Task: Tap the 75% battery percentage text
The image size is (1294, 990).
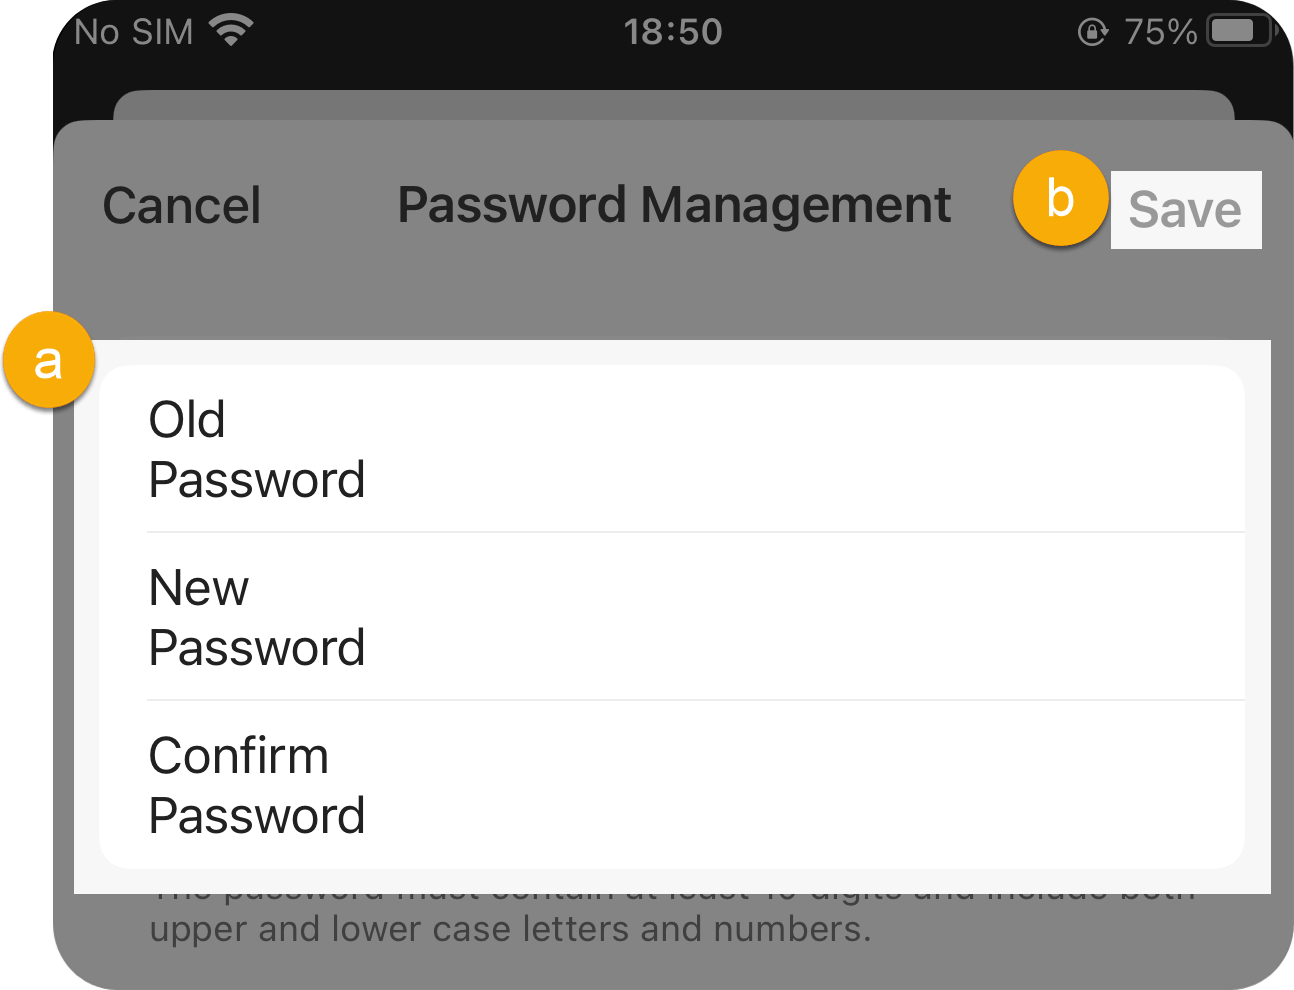Action: point(1160,32)
